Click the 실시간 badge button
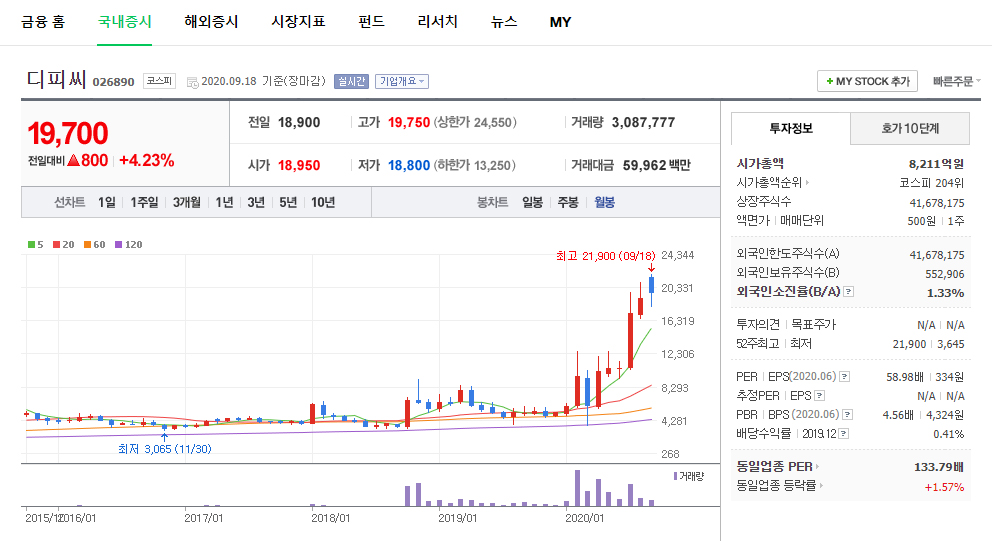 point(351,81)
